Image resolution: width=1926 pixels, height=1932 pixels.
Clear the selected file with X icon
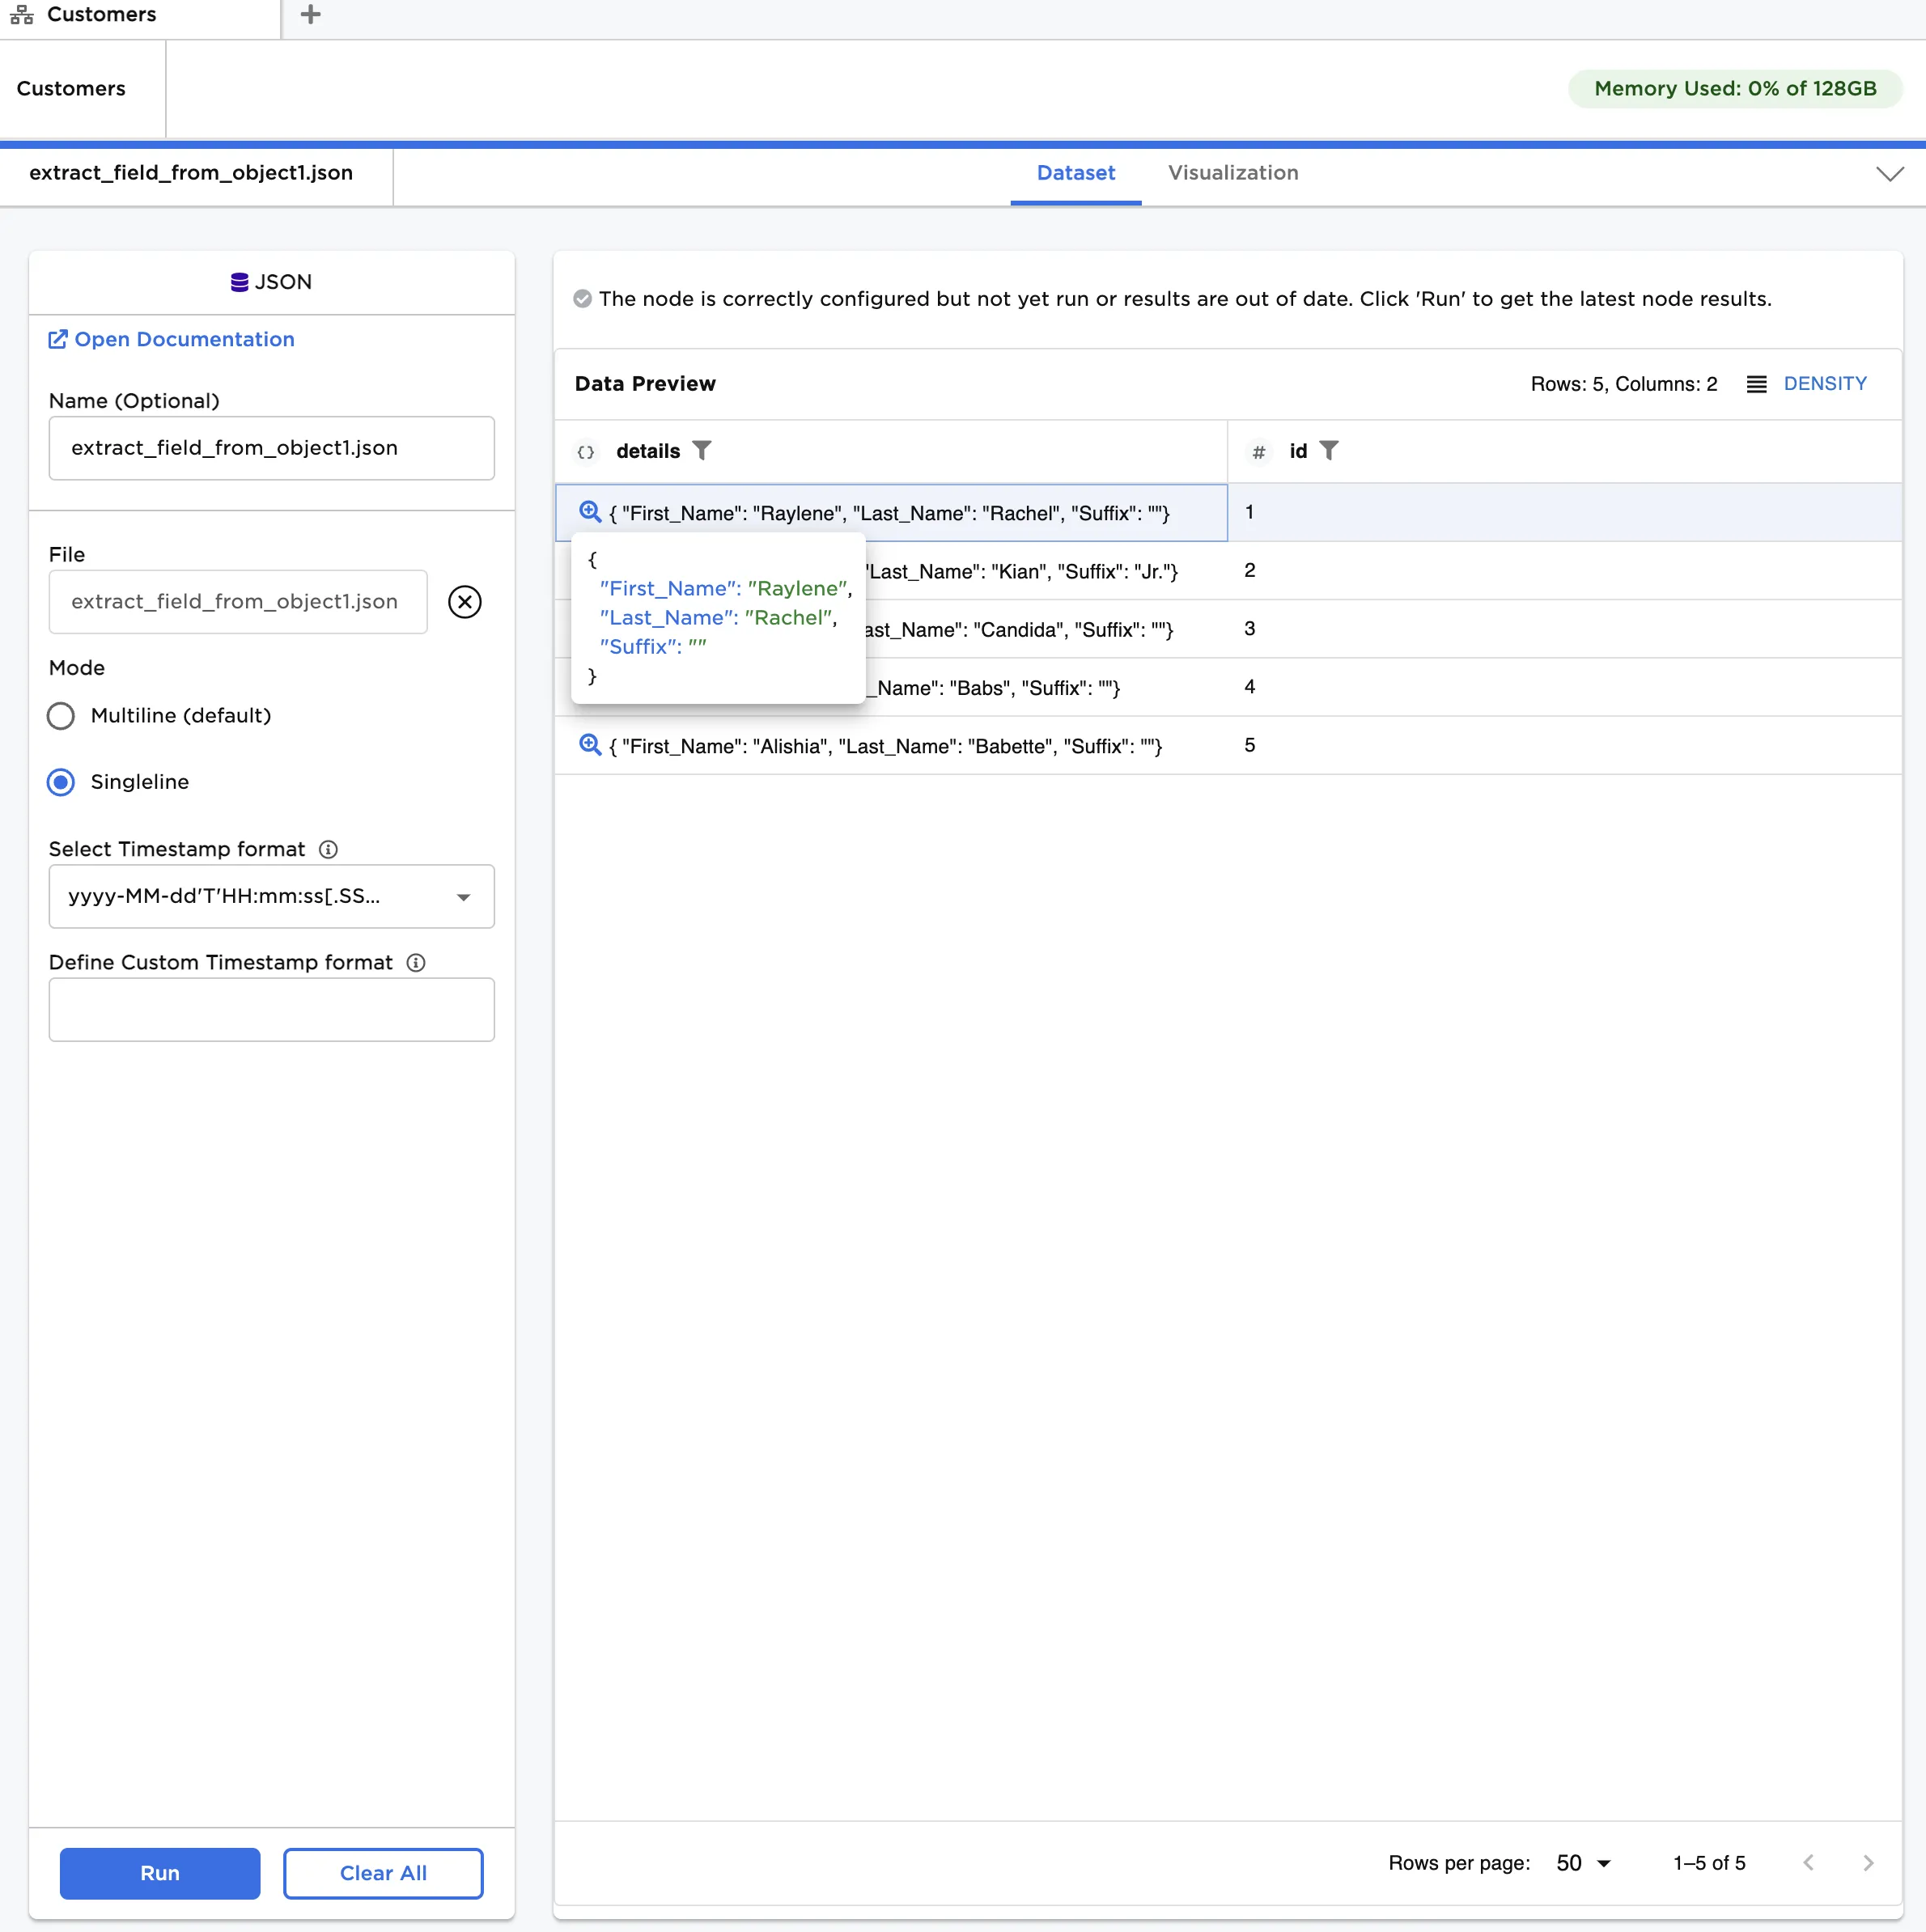click(464, 602)
